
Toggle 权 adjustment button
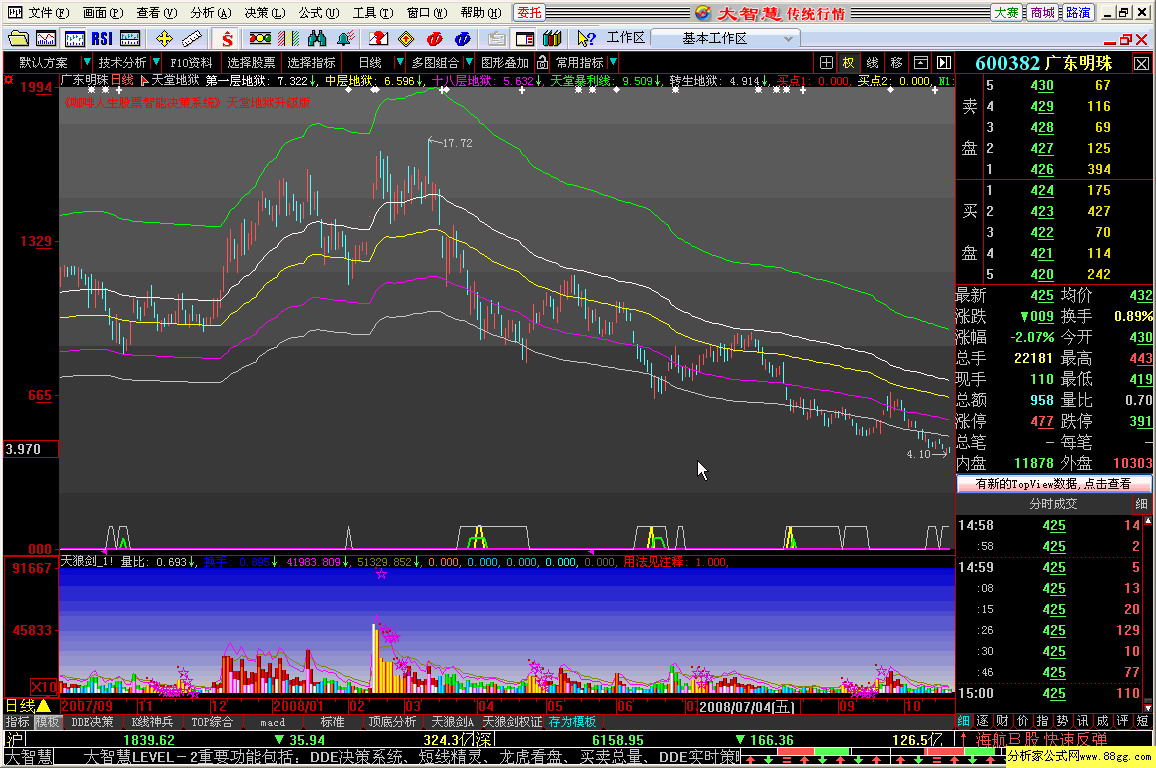pos(849,63)
